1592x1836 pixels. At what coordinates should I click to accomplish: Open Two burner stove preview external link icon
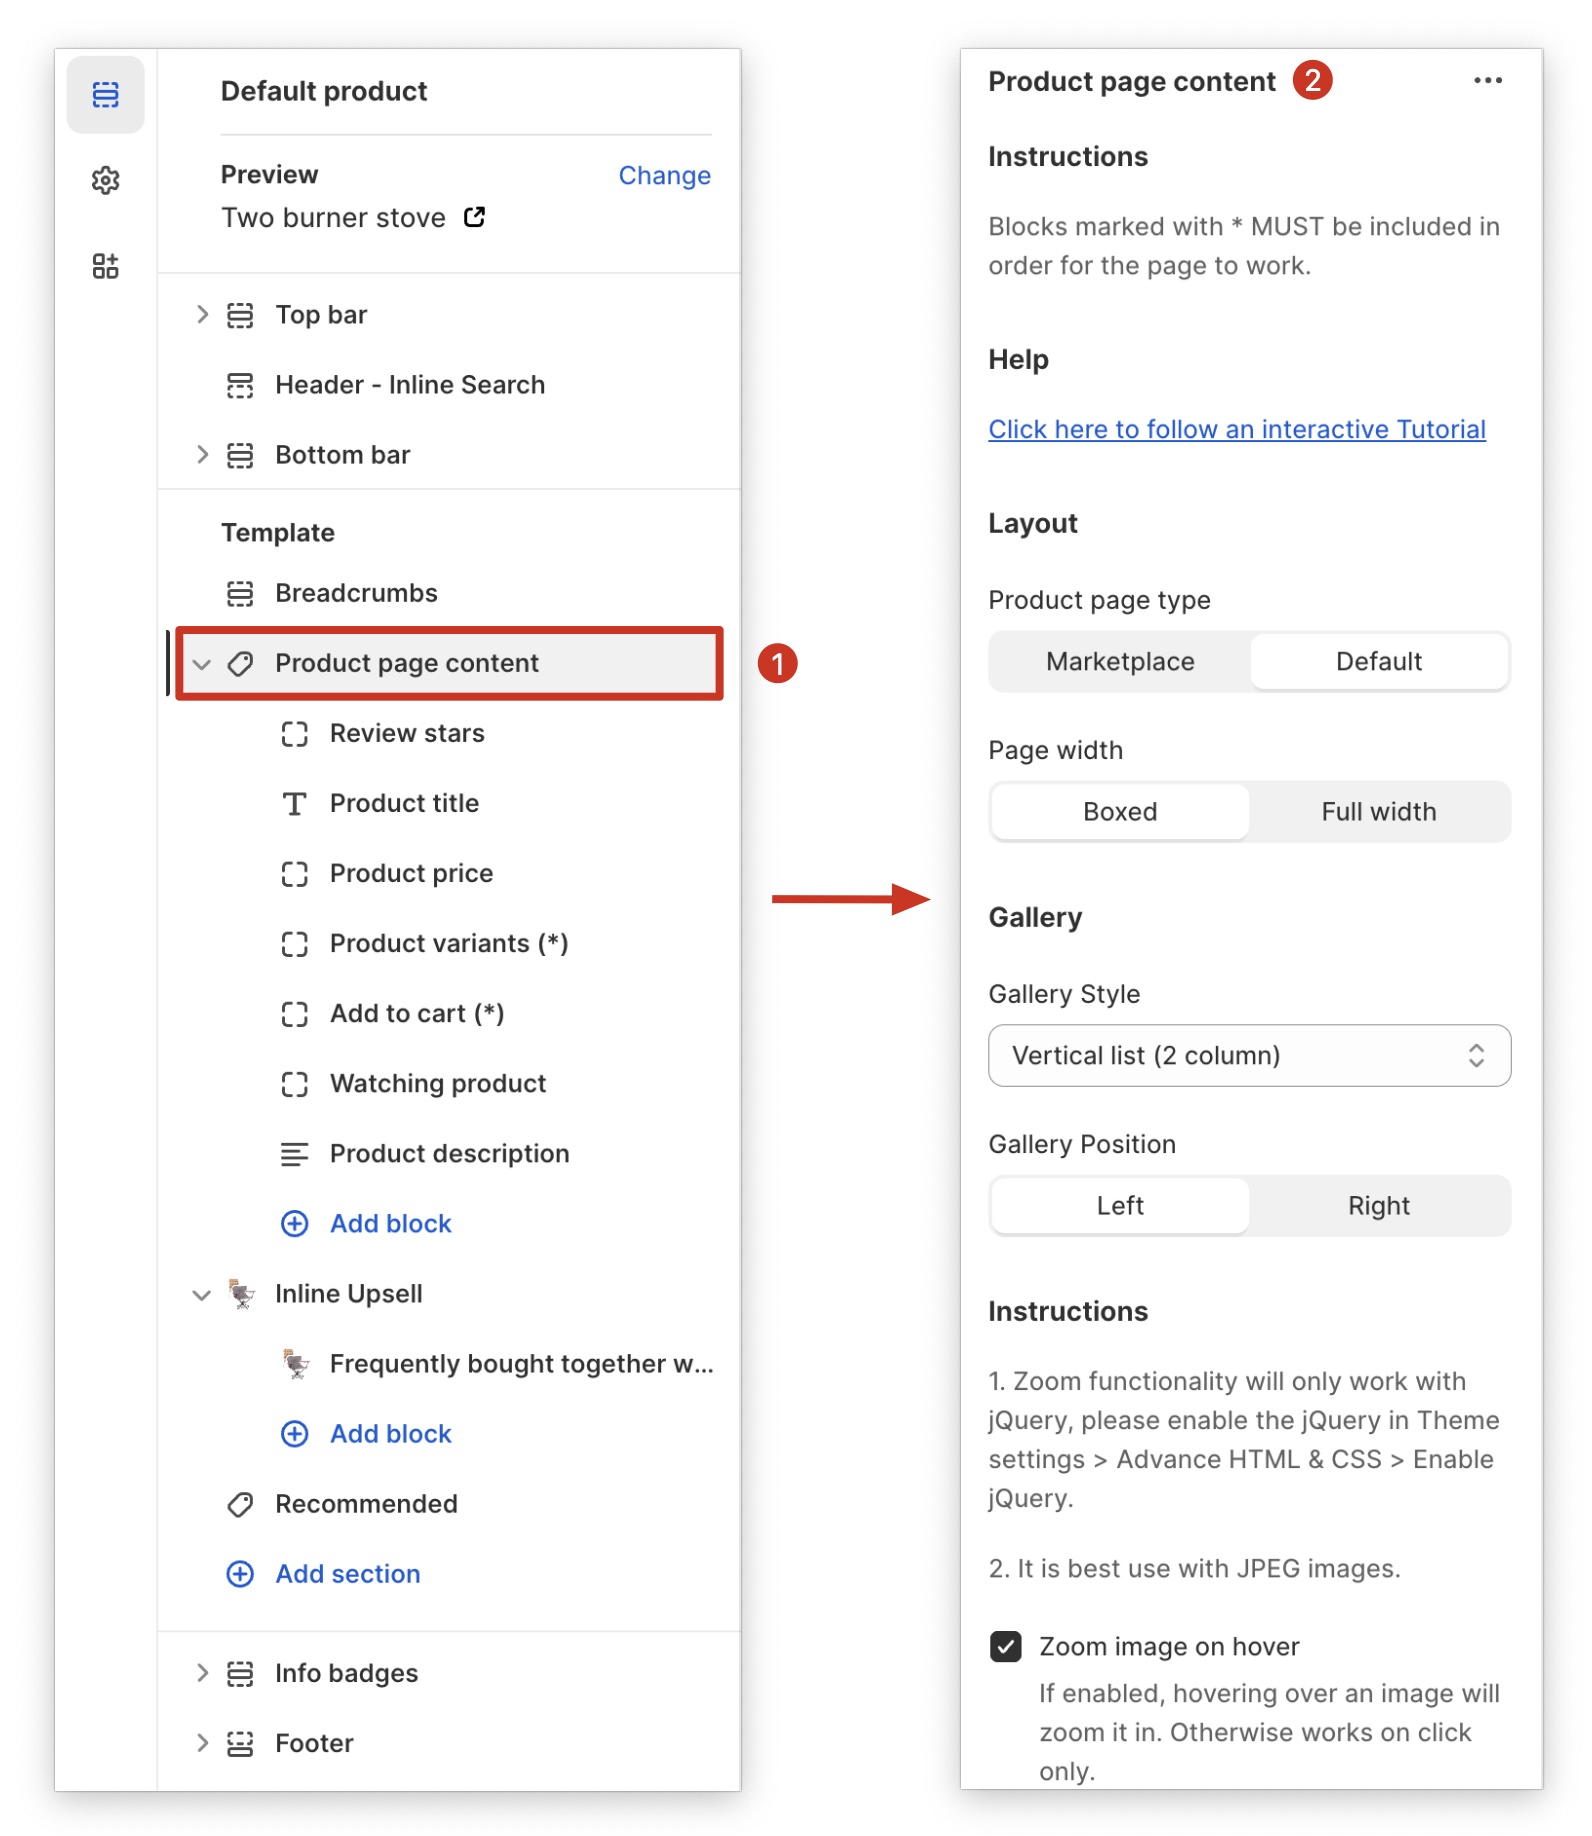475,217
